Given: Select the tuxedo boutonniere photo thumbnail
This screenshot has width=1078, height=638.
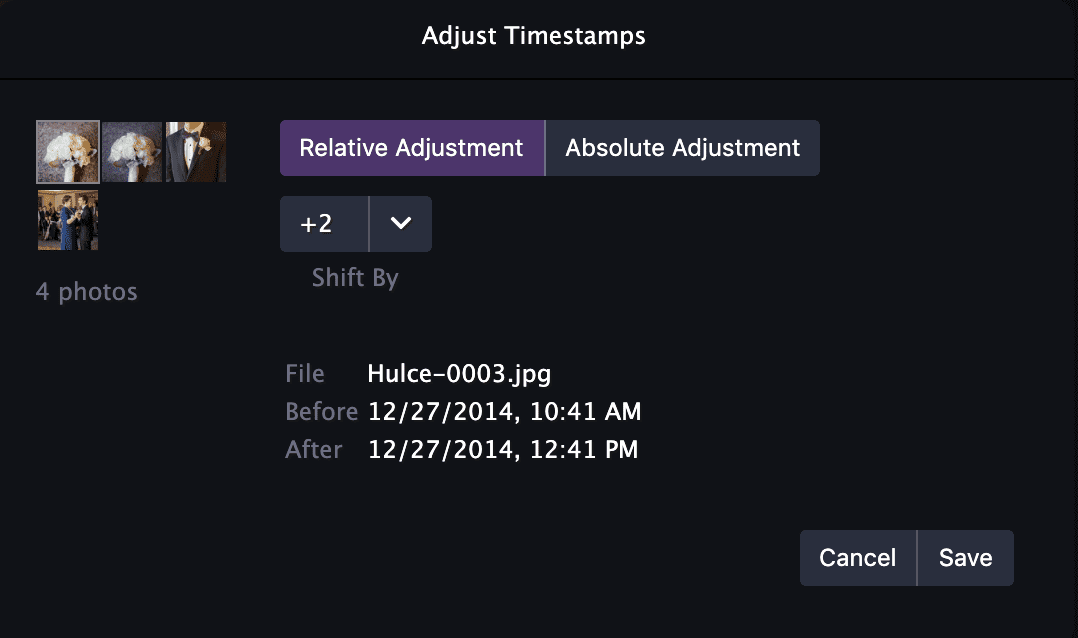Looking at the screenshot, I should [196, 151].
